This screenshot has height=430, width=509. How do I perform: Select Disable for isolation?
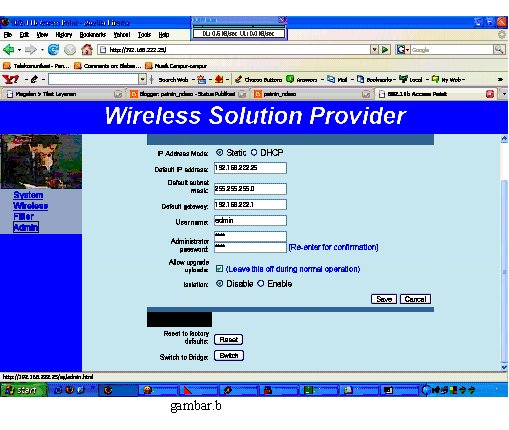[x=219, y=283]
